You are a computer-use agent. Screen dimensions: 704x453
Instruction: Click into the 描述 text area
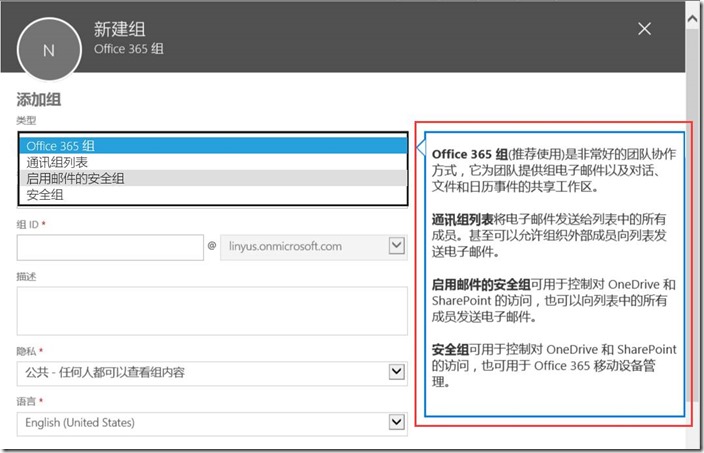click(x=212, y=311)
